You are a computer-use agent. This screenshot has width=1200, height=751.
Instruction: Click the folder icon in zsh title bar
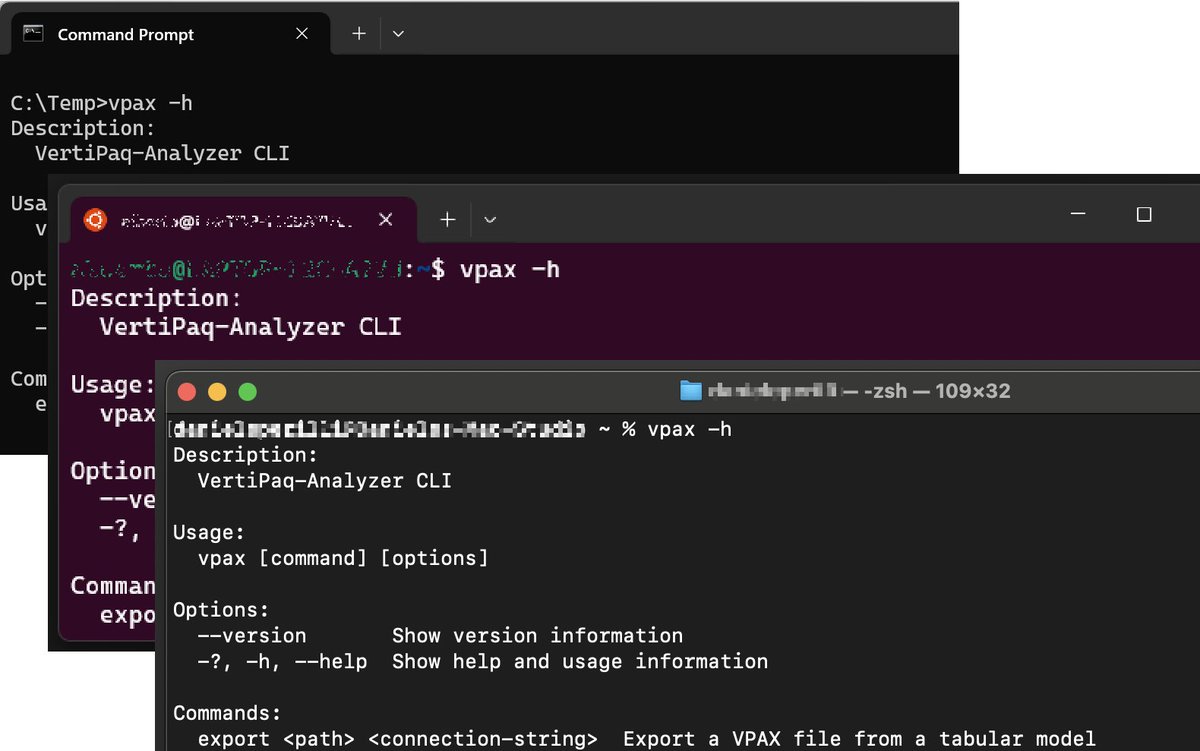pyautogui.click(x=690, y=391)
